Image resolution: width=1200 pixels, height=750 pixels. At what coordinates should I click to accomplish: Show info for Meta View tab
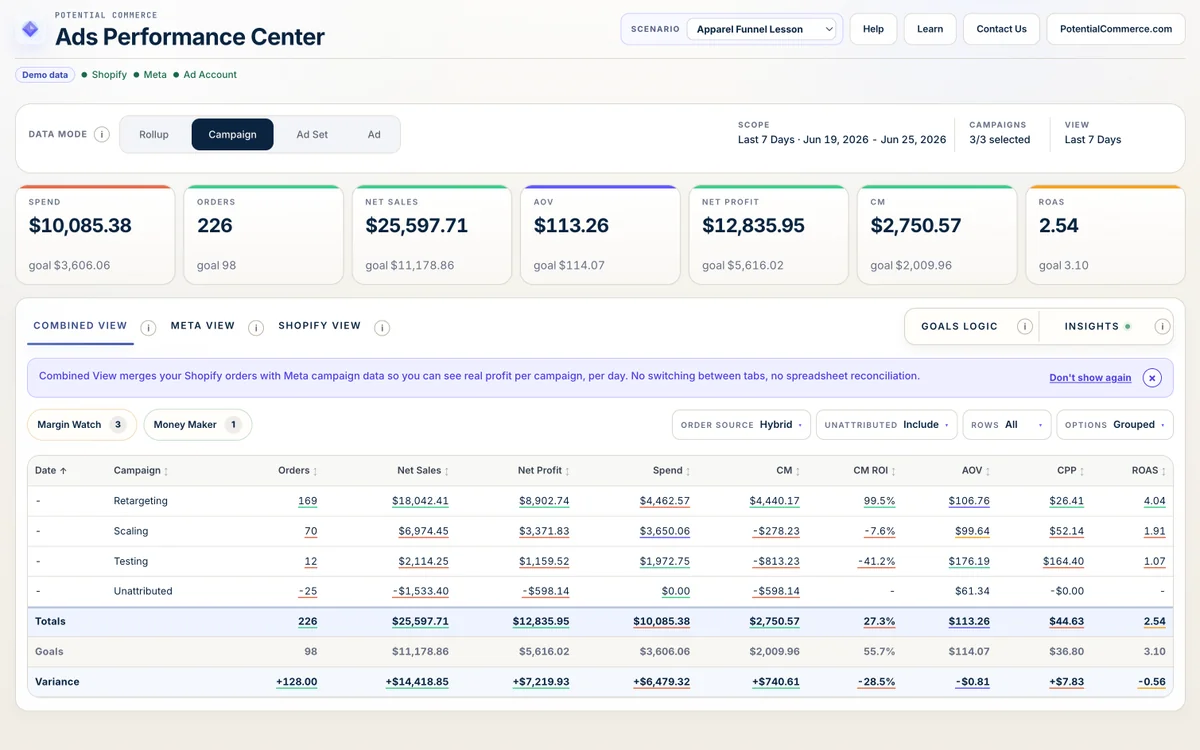click(x=256, y=327)
